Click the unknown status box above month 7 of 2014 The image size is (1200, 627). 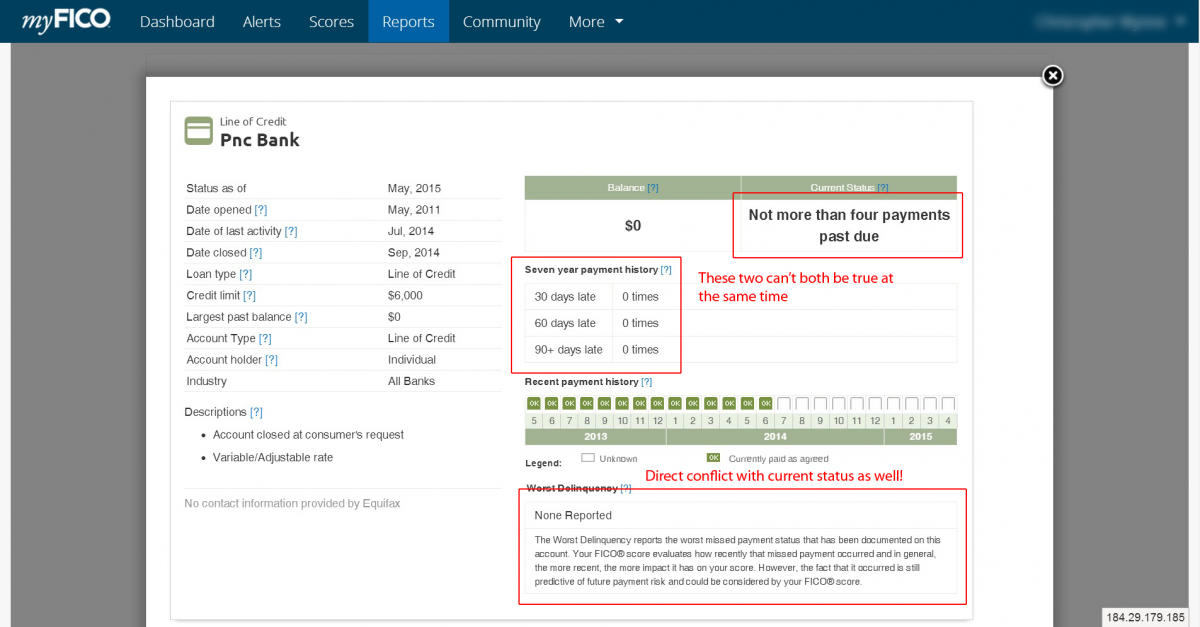coord(784,403)
